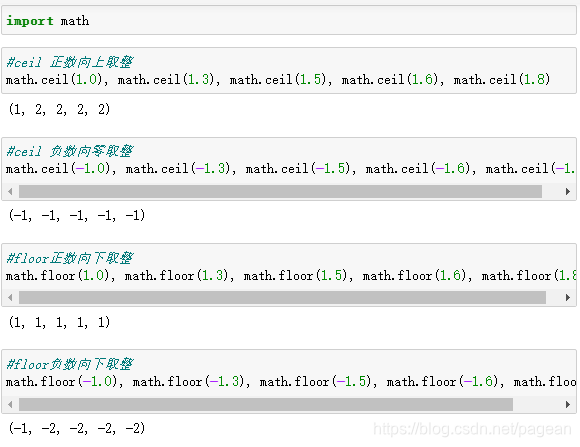Click the output '(-1, -2, -2, -2, -2)'

coord(77,428)
